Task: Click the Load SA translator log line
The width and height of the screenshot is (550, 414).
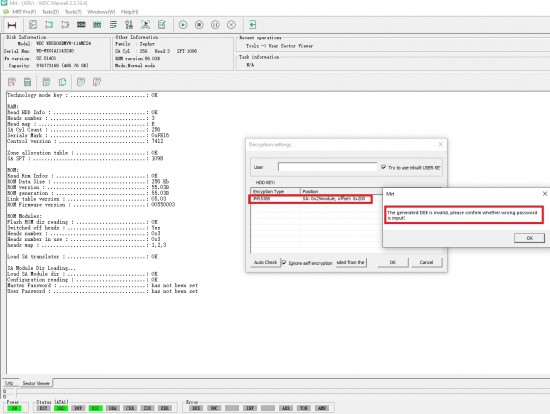Action: coord(82,257)
